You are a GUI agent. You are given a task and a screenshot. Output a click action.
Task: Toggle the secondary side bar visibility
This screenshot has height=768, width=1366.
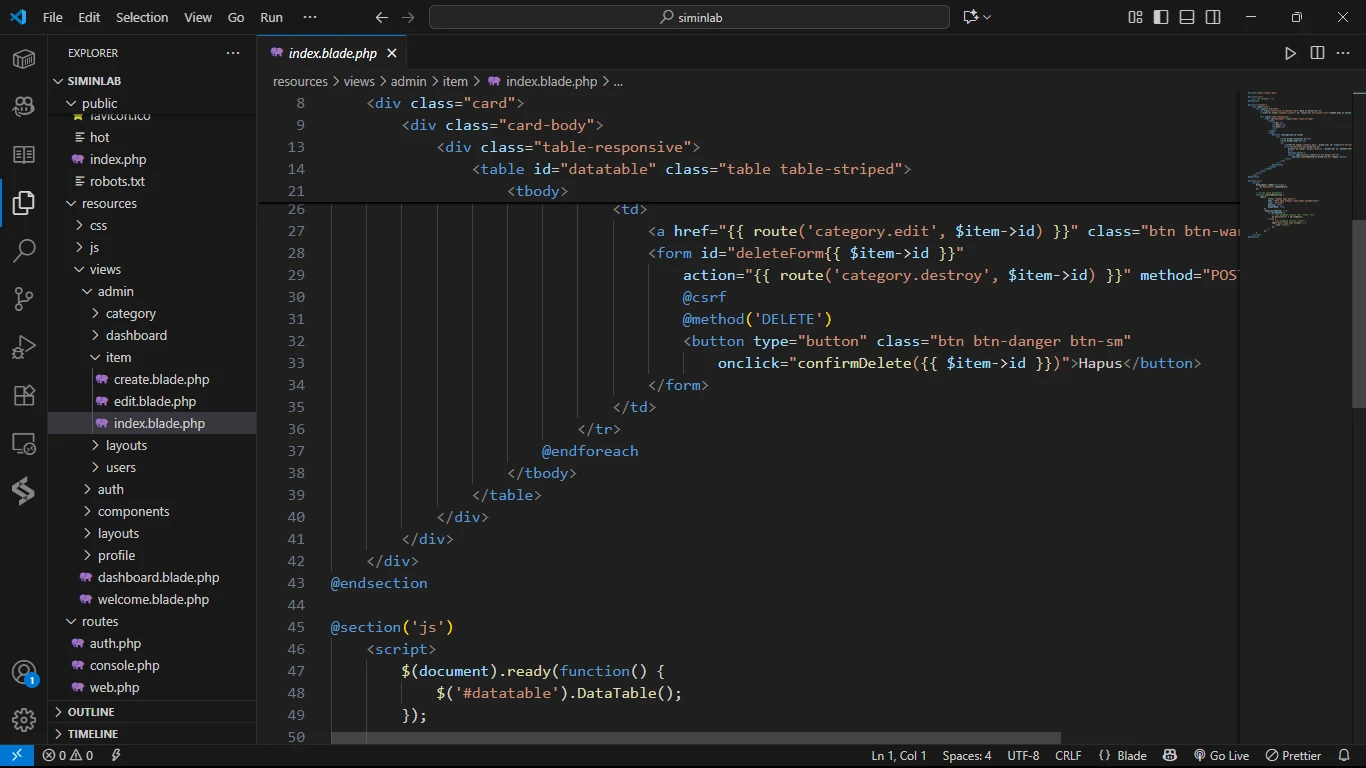click(x=1213, y=17)
